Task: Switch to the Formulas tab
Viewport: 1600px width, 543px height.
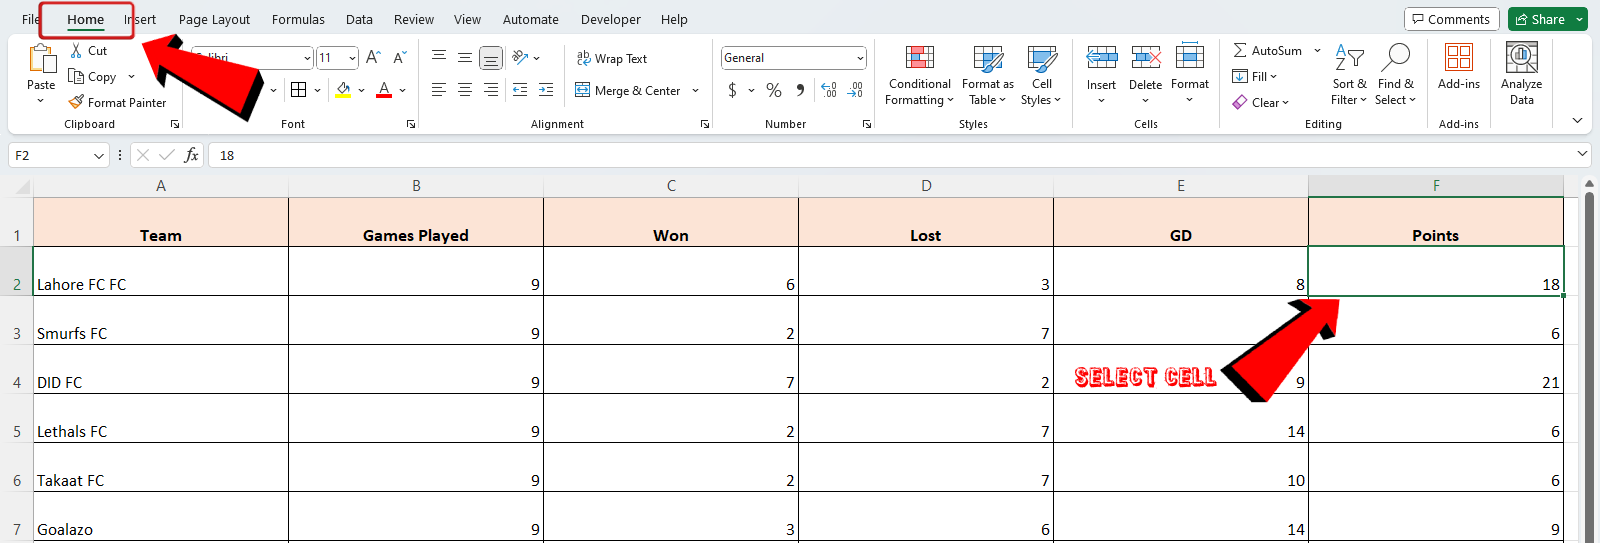Action: 298,19
